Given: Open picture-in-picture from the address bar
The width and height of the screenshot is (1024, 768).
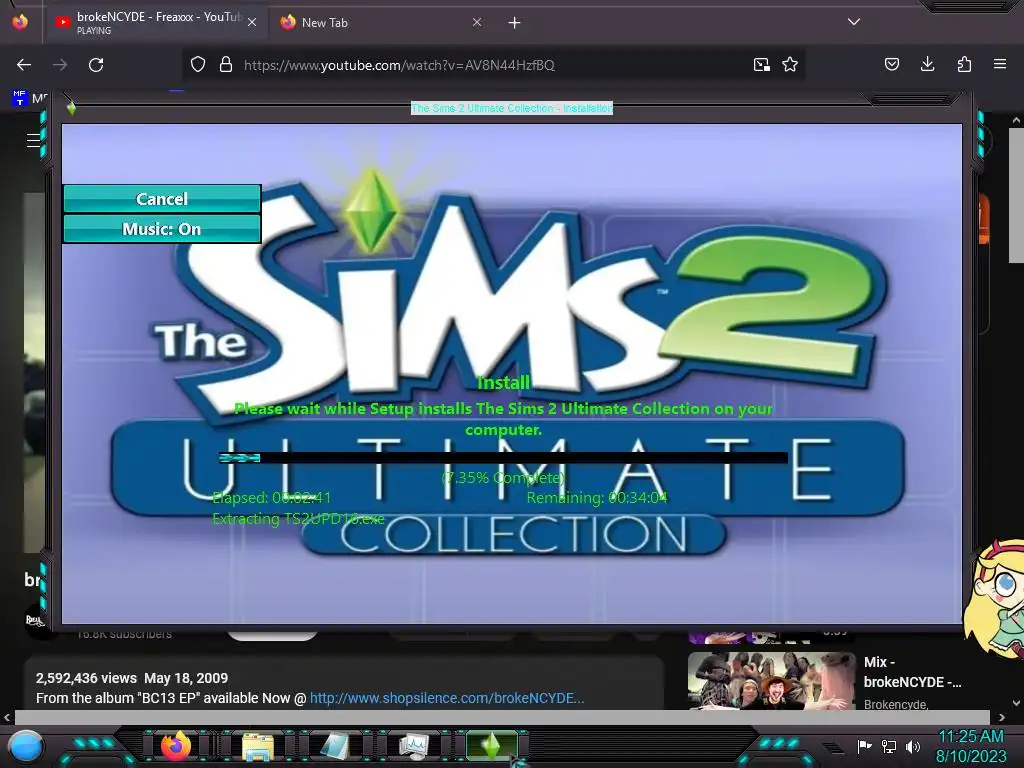Looking at the screenshot, I should coord(761,65).
